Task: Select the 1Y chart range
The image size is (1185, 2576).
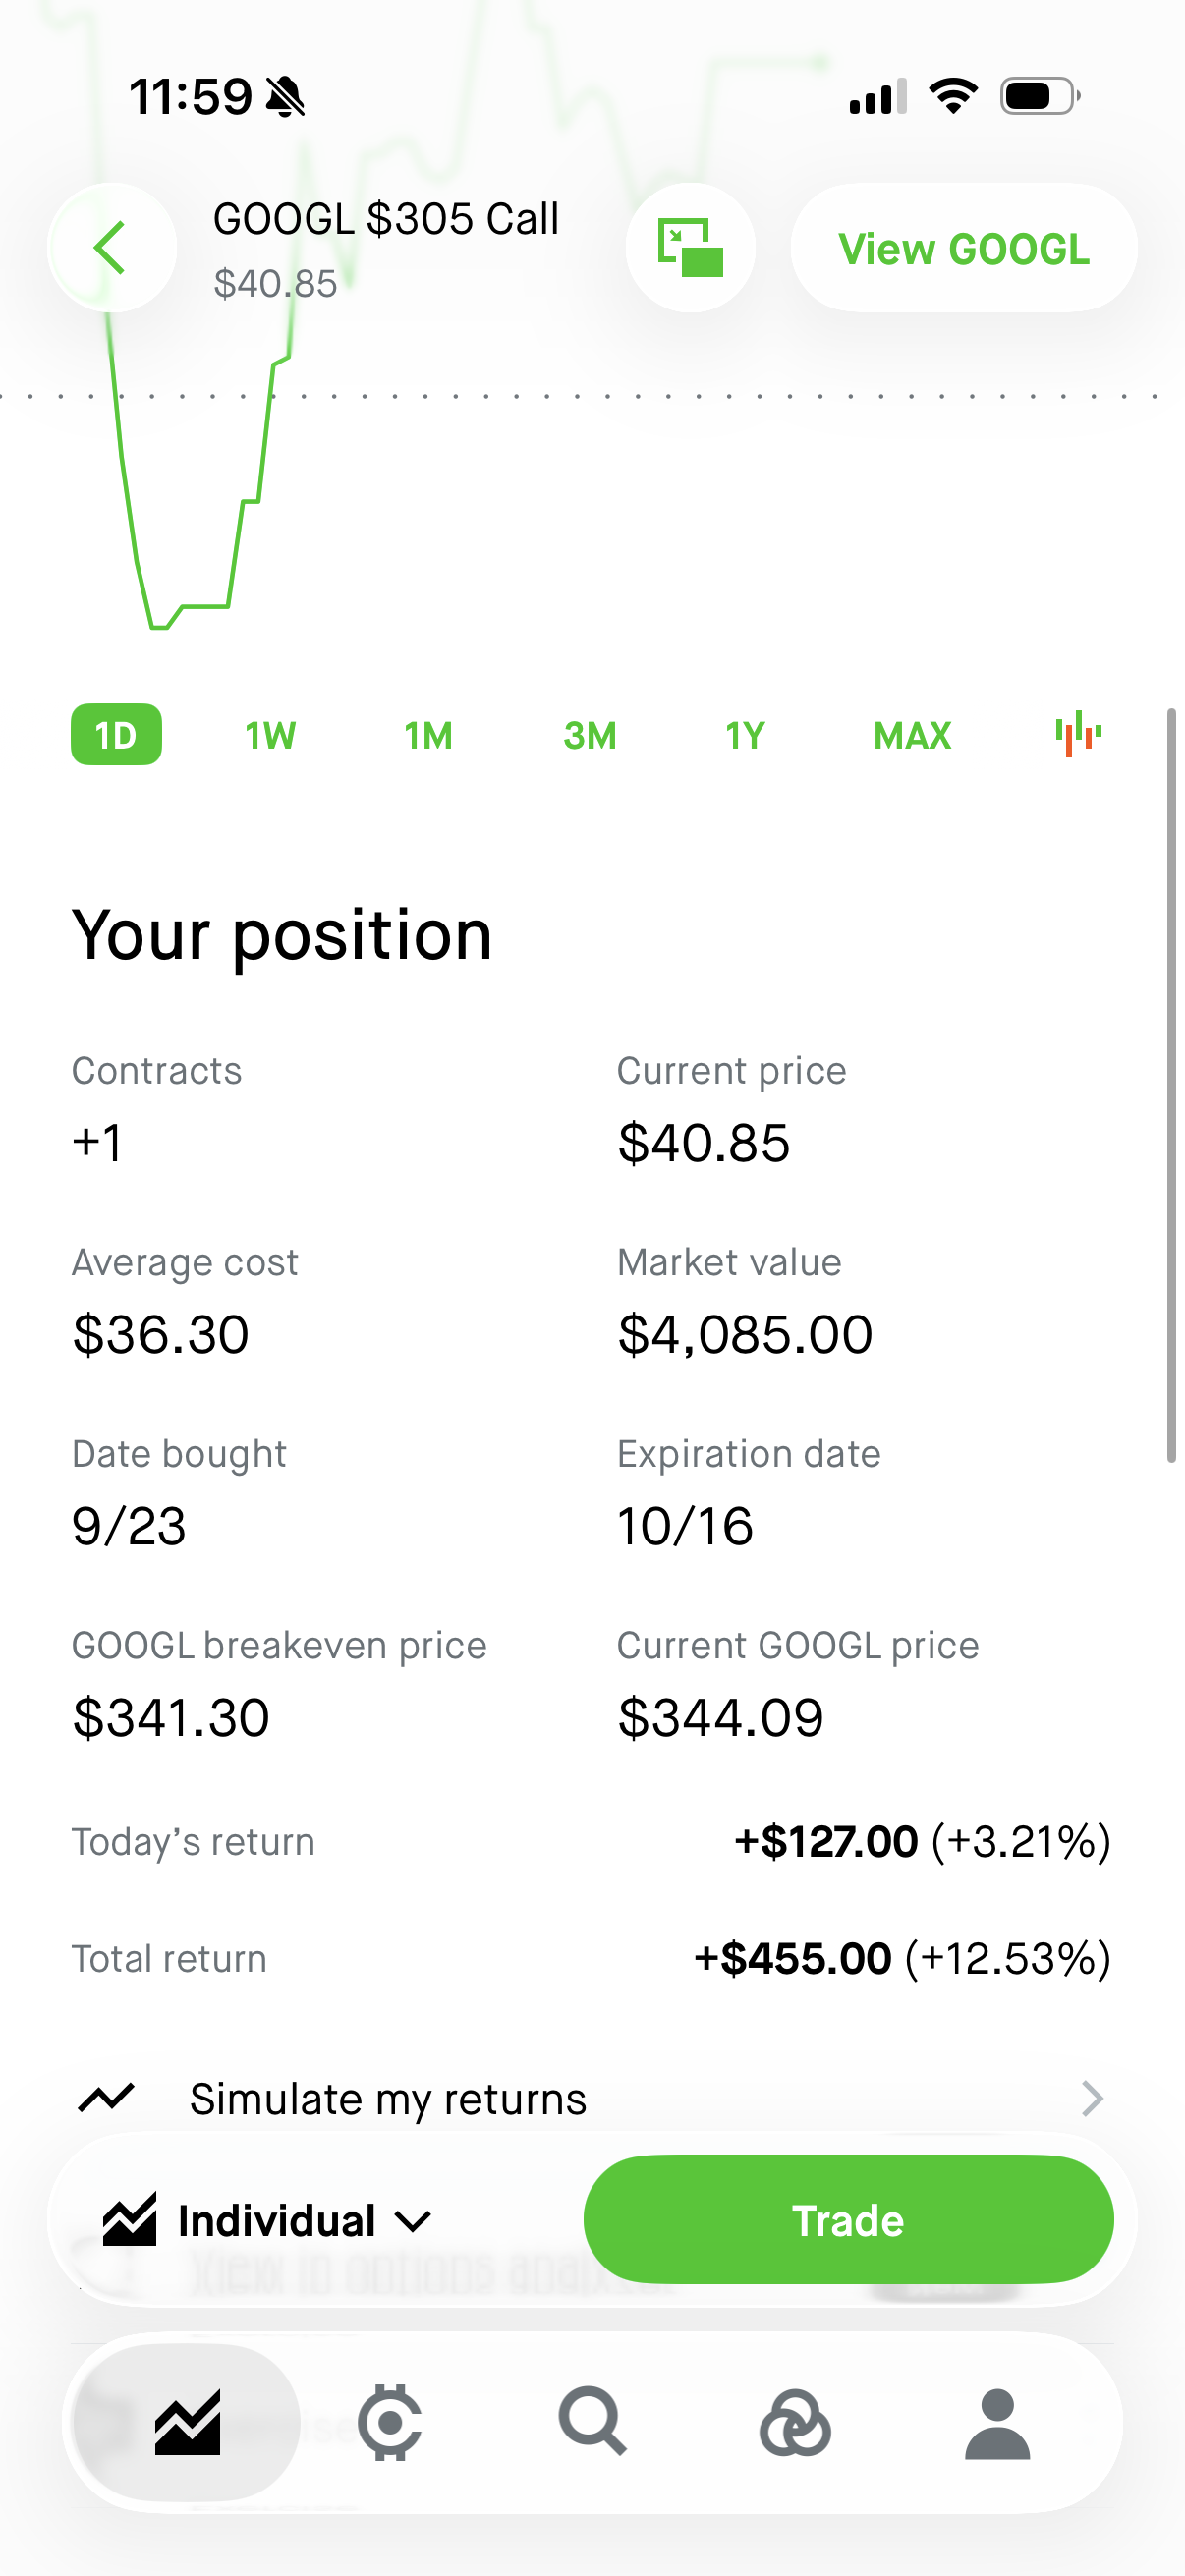Action: 745,735
